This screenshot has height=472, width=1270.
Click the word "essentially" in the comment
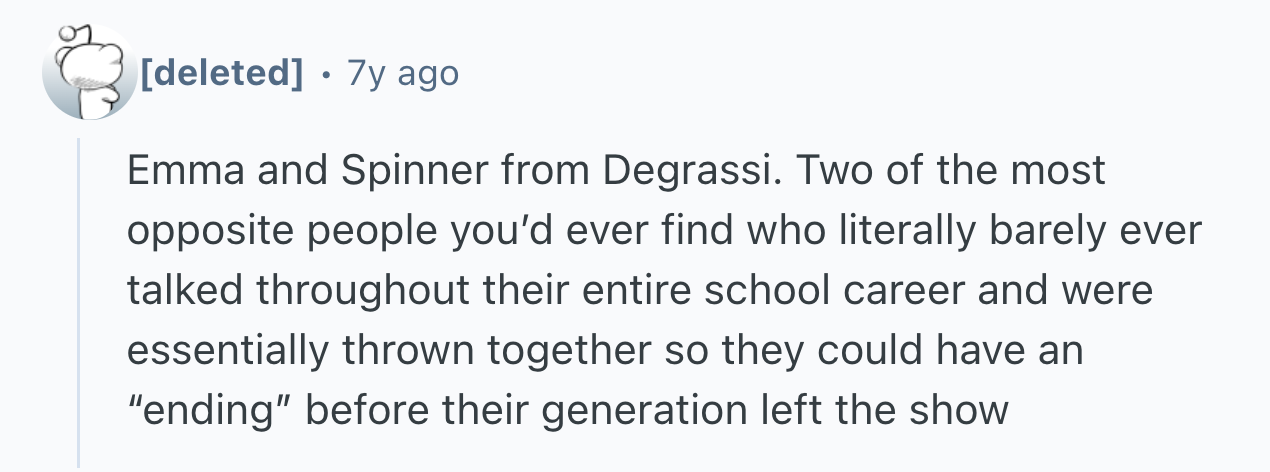coord(225,351)
